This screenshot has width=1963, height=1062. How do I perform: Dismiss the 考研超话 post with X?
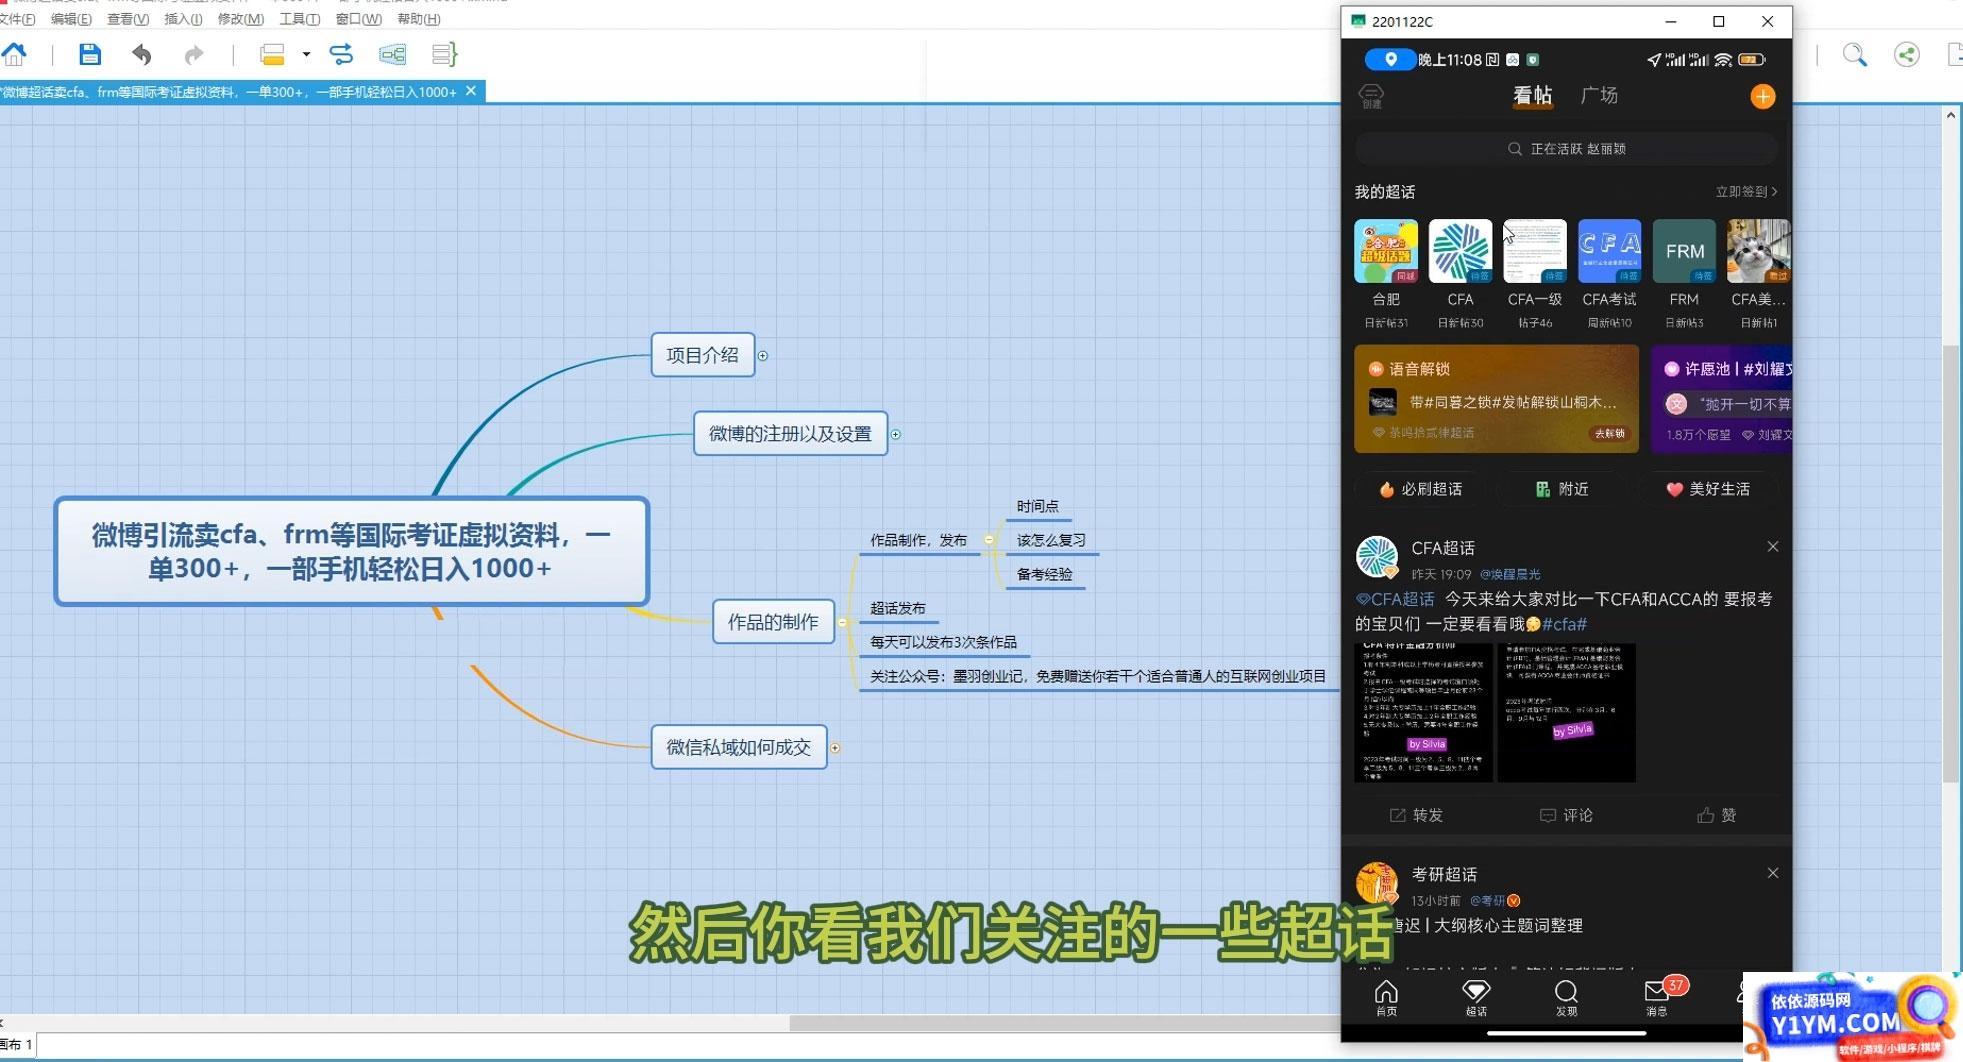[1772, 873]
